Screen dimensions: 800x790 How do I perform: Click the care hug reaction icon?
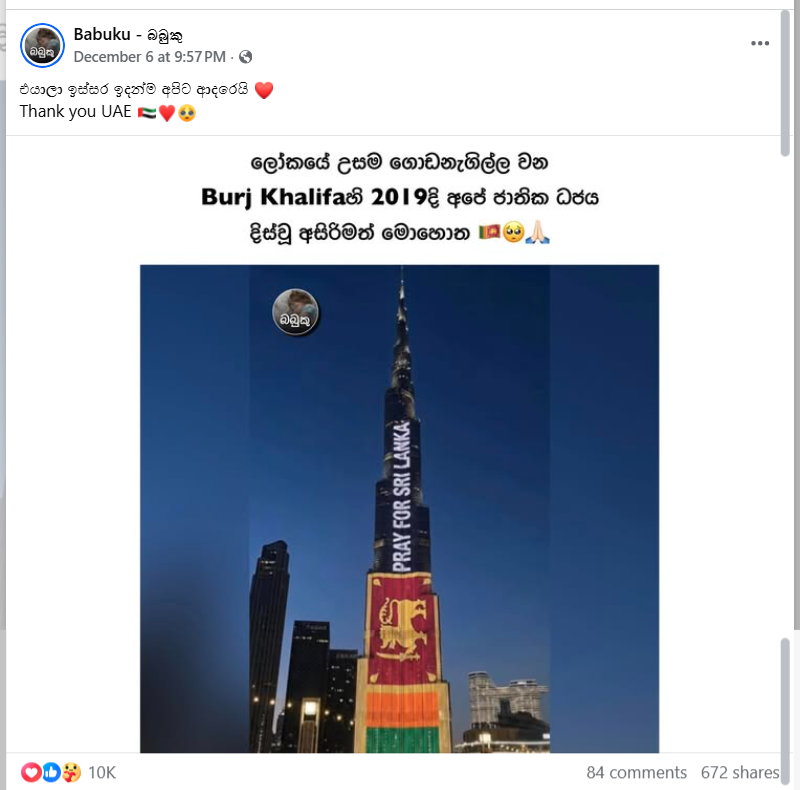(71, 772)
